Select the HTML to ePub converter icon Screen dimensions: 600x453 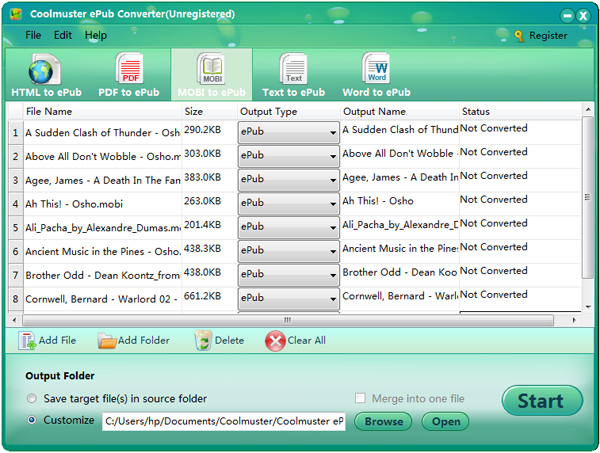click(44, 70)
